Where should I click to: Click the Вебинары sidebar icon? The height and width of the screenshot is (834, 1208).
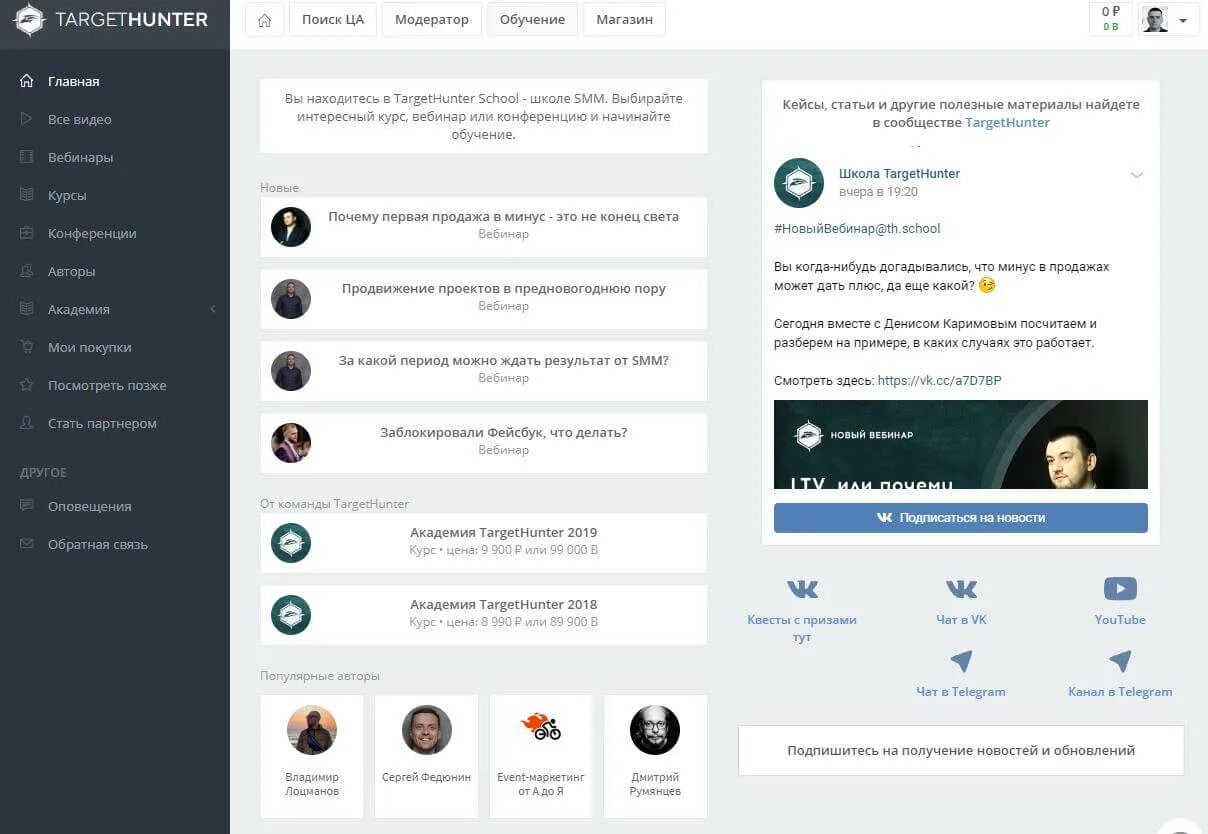tap(27, 157)
